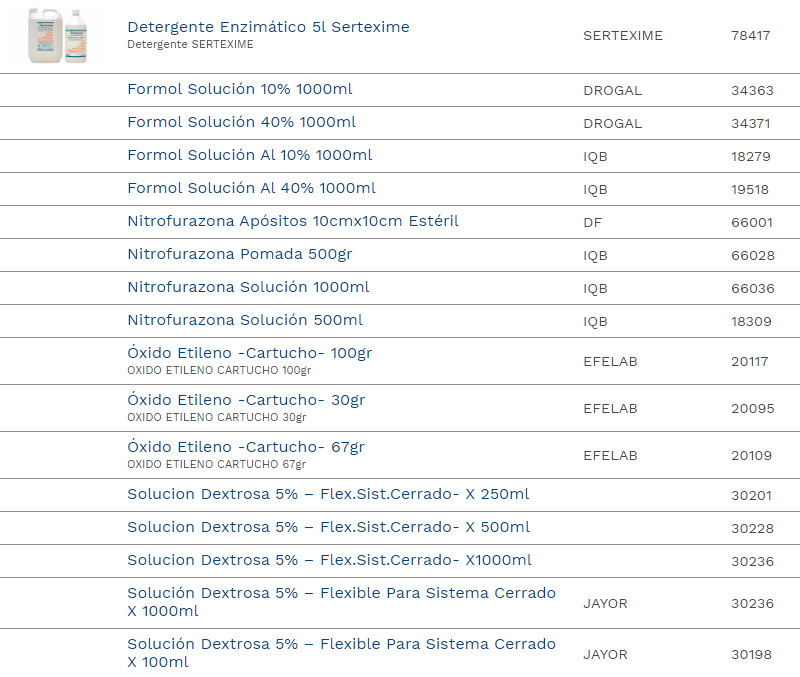
Task: Open Solucion Dextrosa 5% Flex.Sist.Cerrado X 250ml
Action: (328, 494)
